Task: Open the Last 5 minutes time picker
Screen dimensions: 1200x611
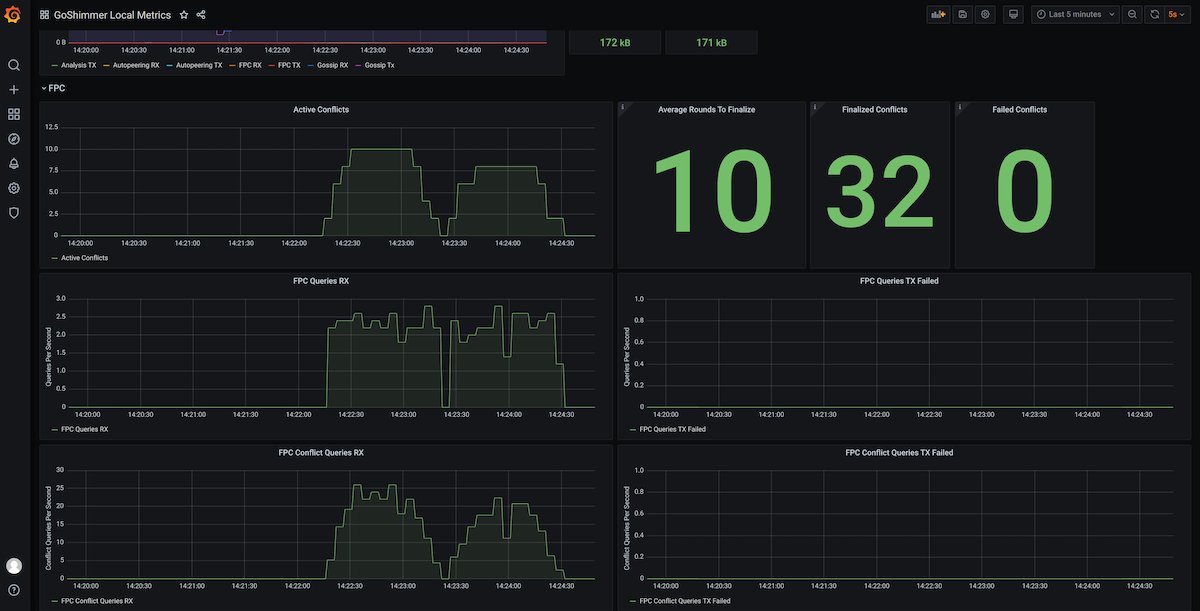Action: (x=1075, y=15)
